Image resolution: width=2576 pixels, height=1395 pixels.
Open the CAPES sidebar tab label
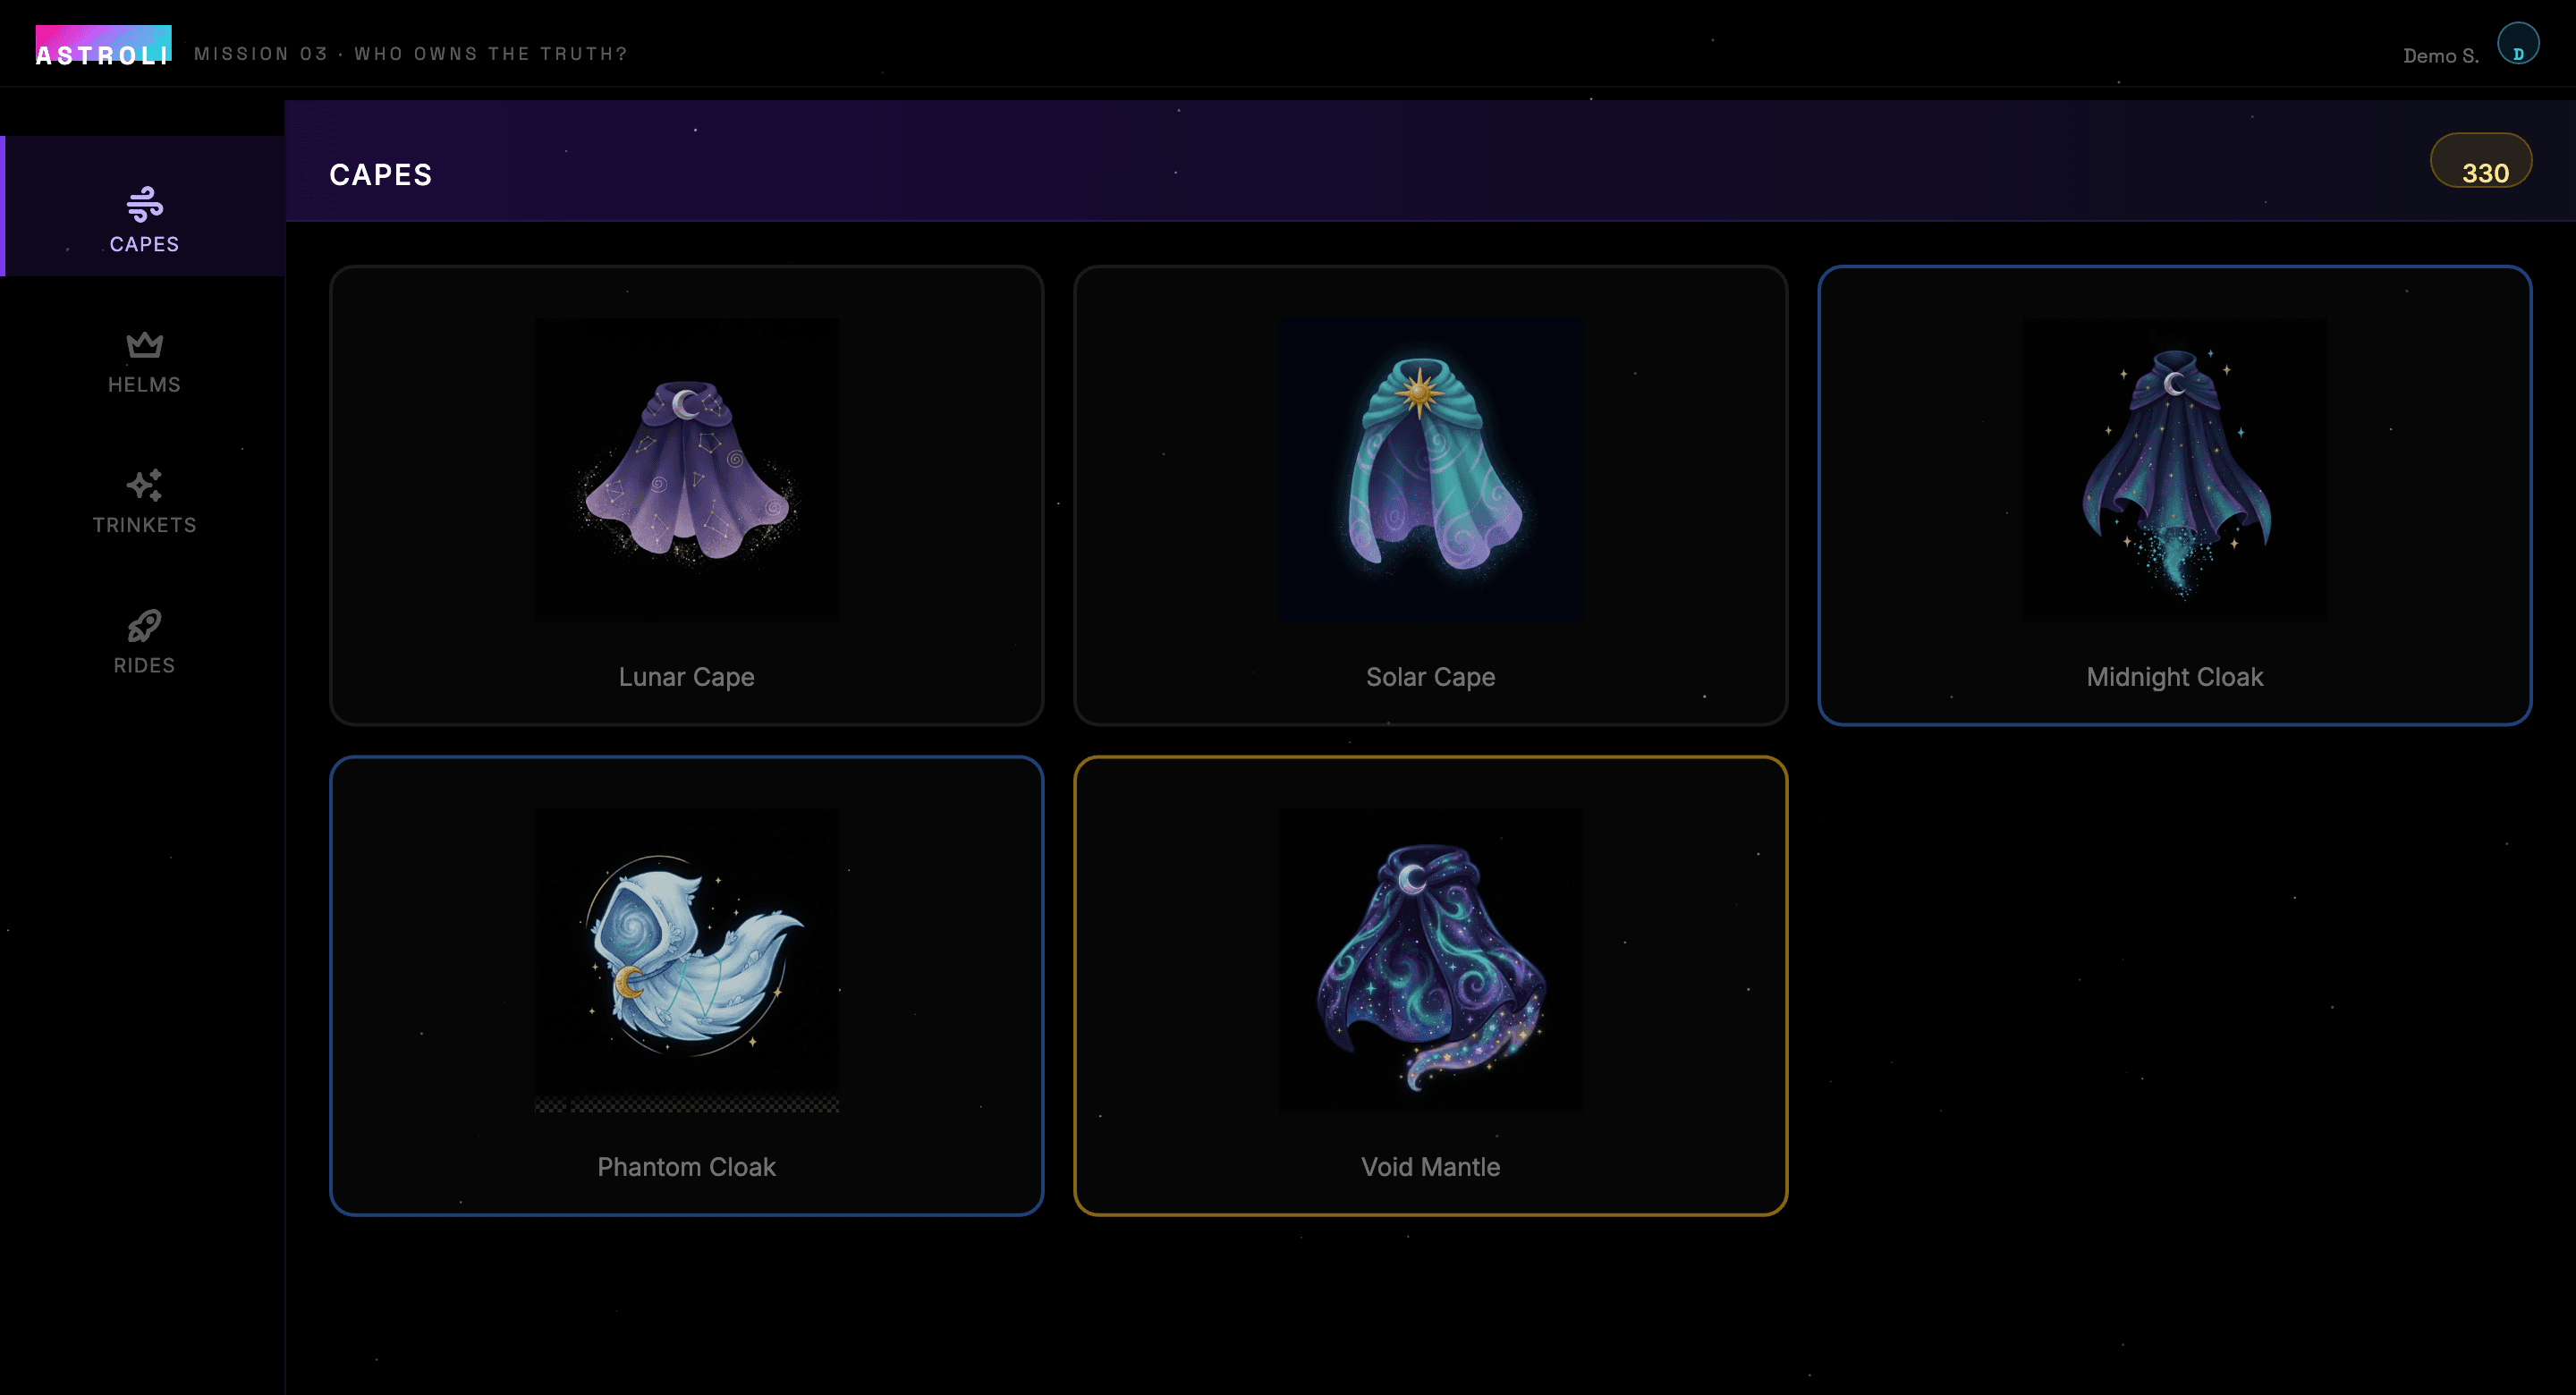pyautogui.click(x=144, y=244)
